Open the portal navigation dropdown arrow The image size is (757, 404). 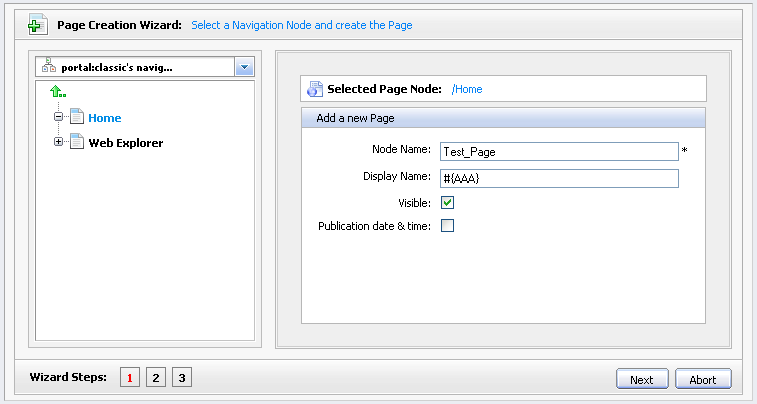tap(244, 67)
